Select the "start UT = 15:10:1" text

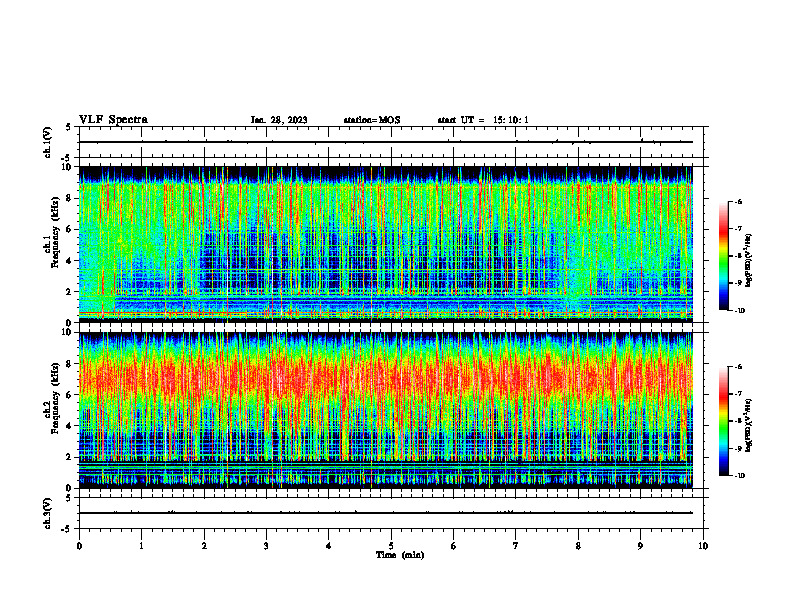483,120
